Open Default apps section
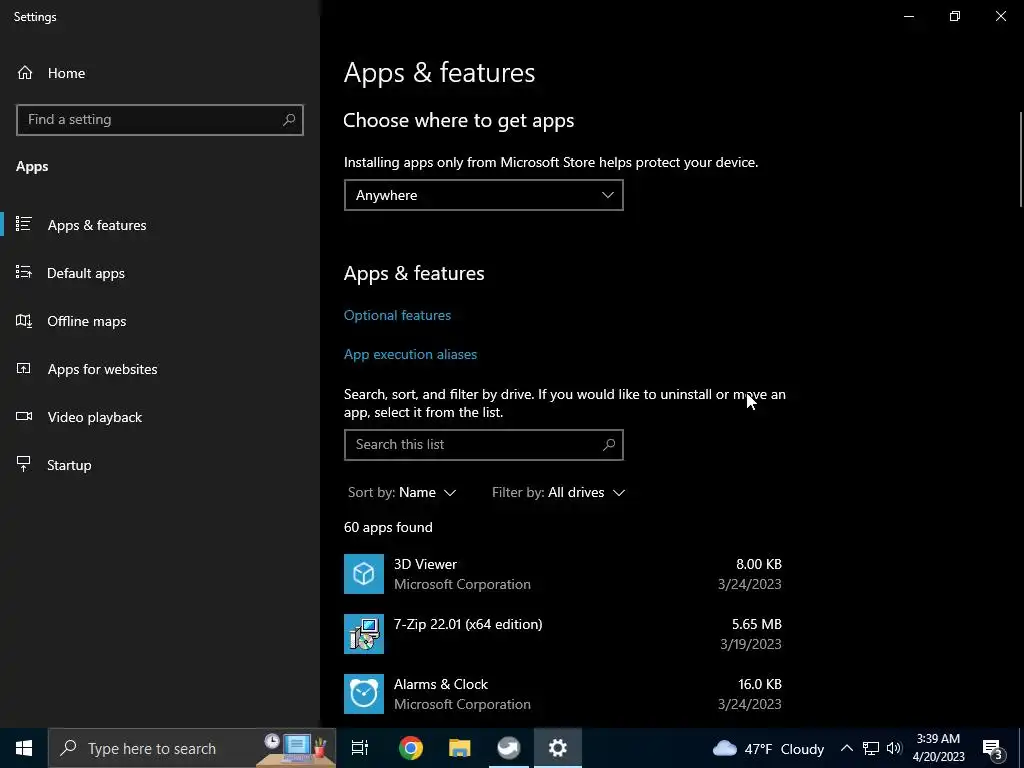1024x768 pixels. 86,273
